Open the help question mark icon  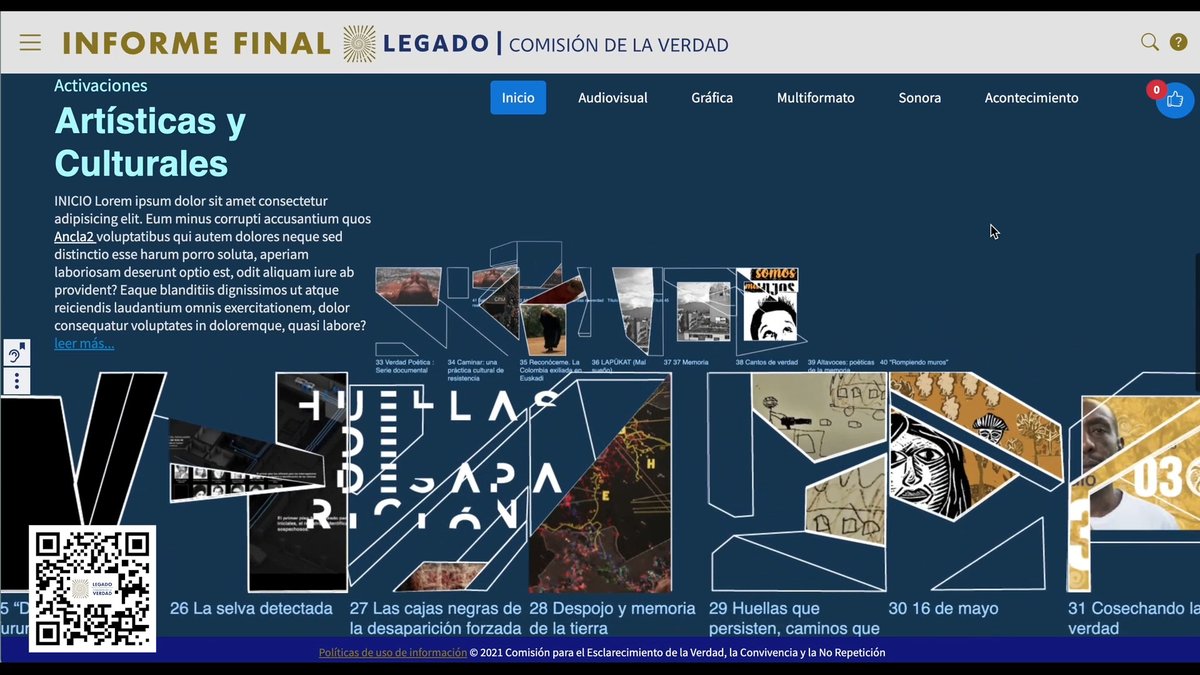[x=1179, y=42]
